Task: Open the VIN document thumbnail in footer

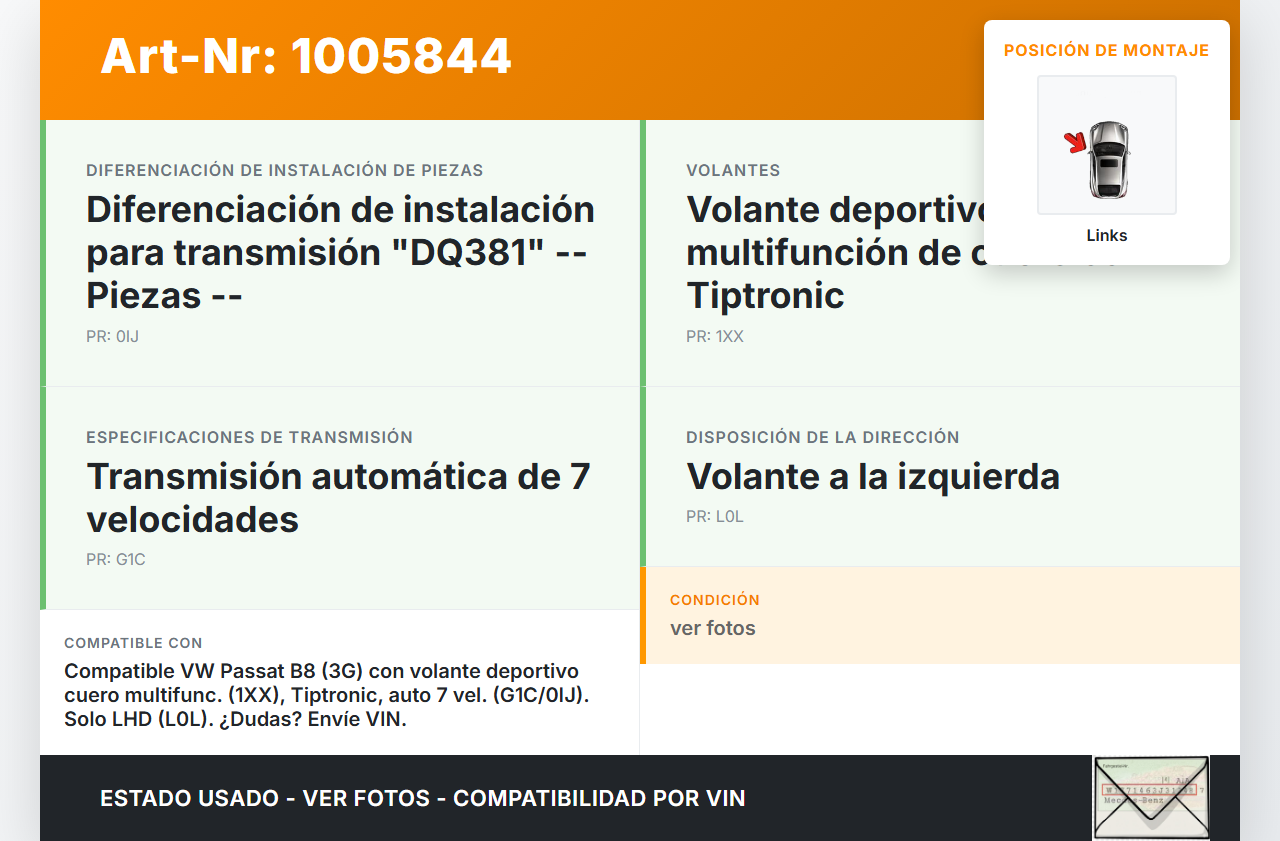Action: click(x=1150, y=797)
